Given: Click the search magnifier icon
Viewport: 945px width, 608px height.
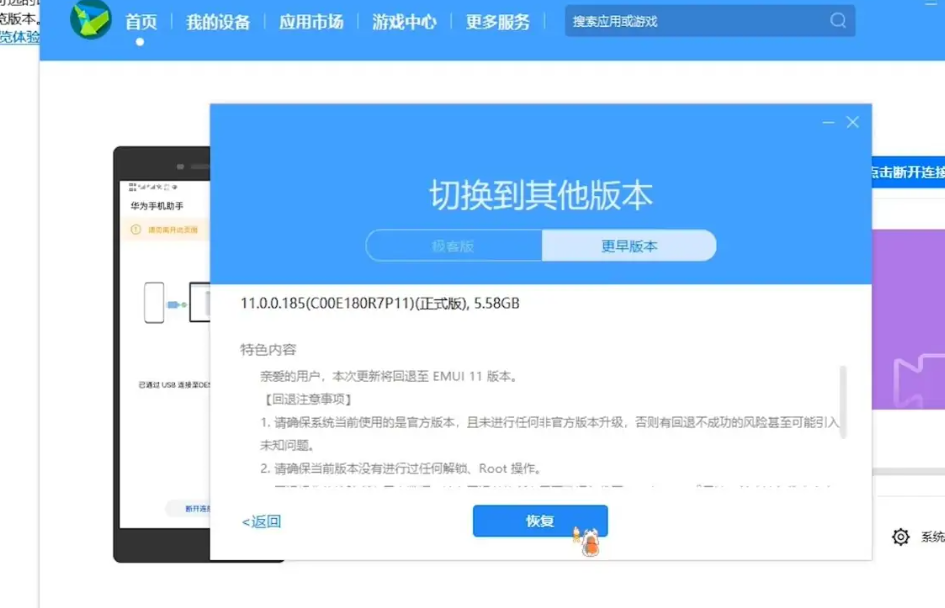Looking at the screenshot, I should point(838,21).
